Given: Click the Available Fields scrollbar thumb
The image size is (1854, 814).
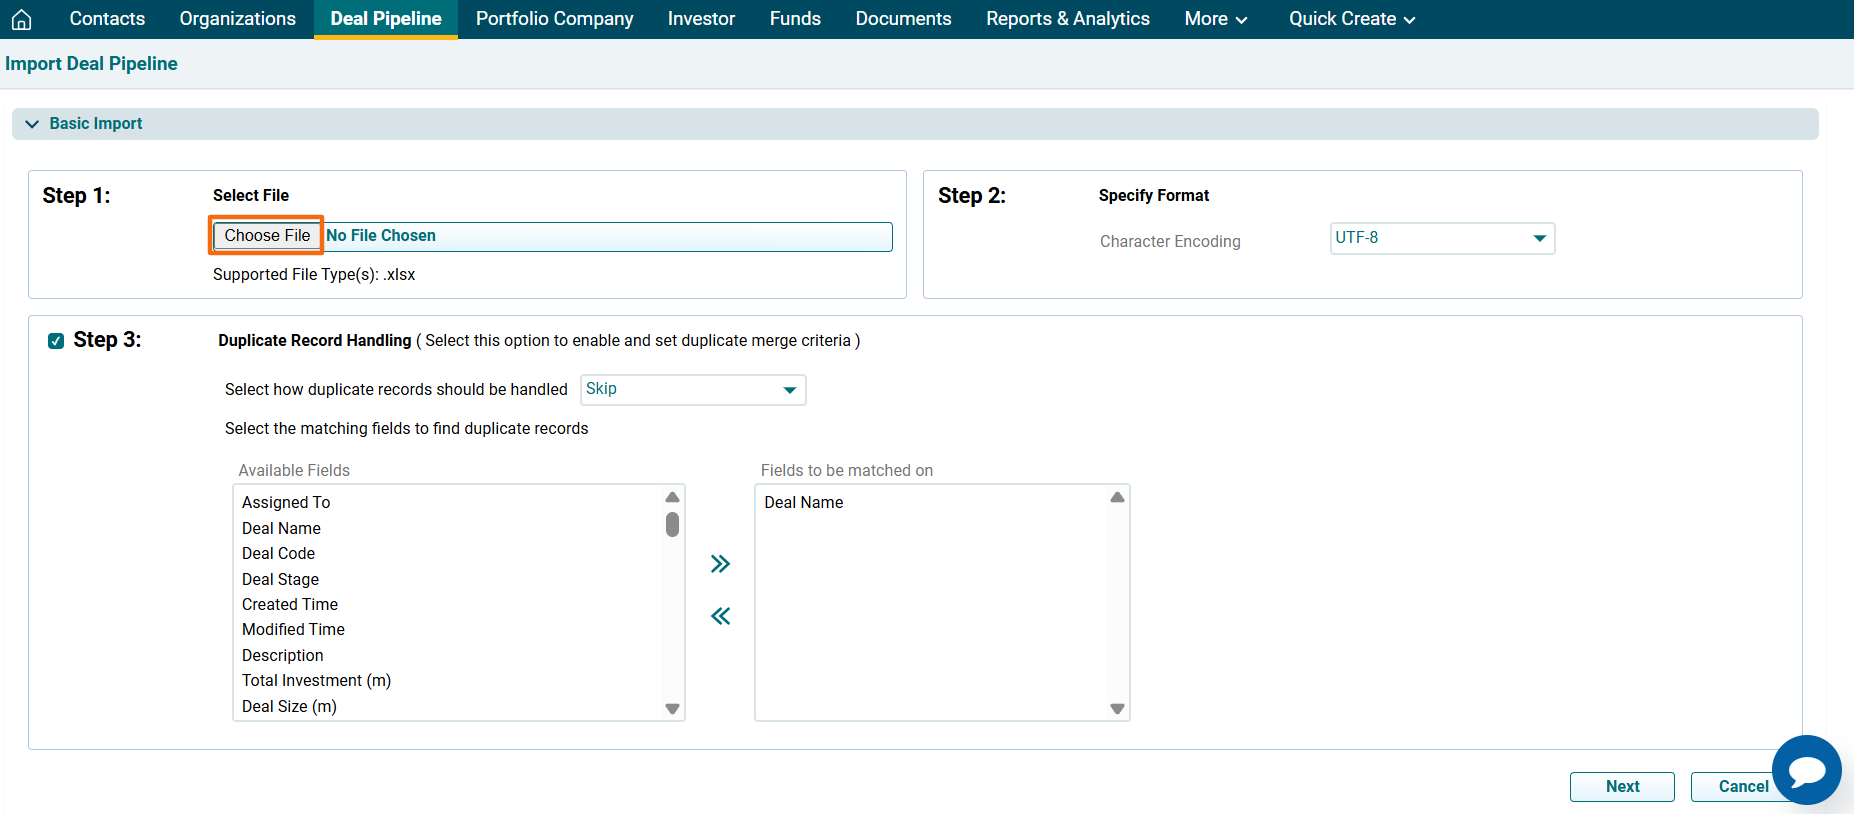Looking at the screenshot, I should (672, 524).
